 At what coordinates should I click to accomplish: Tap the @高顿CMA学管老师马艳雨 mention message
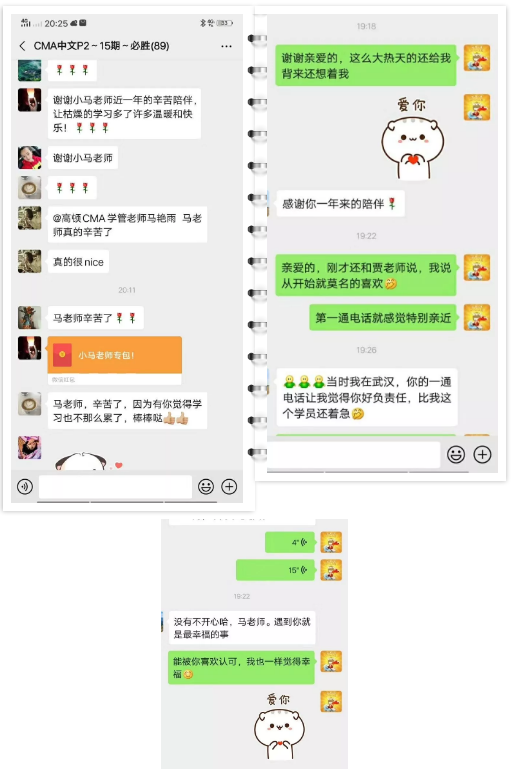coord(128,224)
